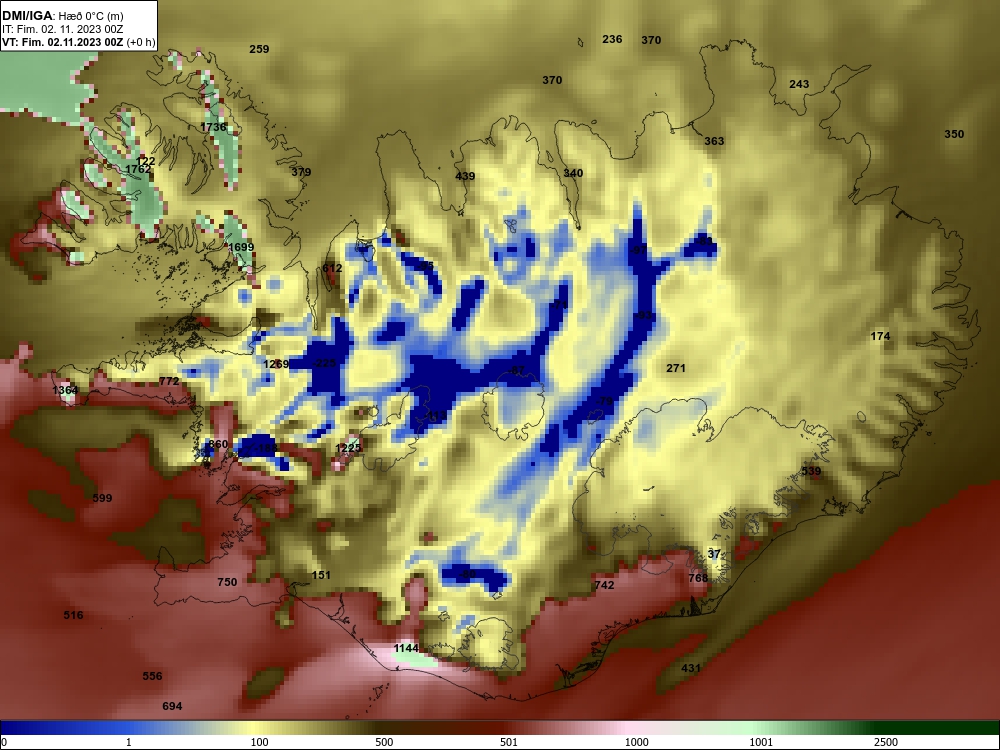Click the map value 694

coord(172,706)
